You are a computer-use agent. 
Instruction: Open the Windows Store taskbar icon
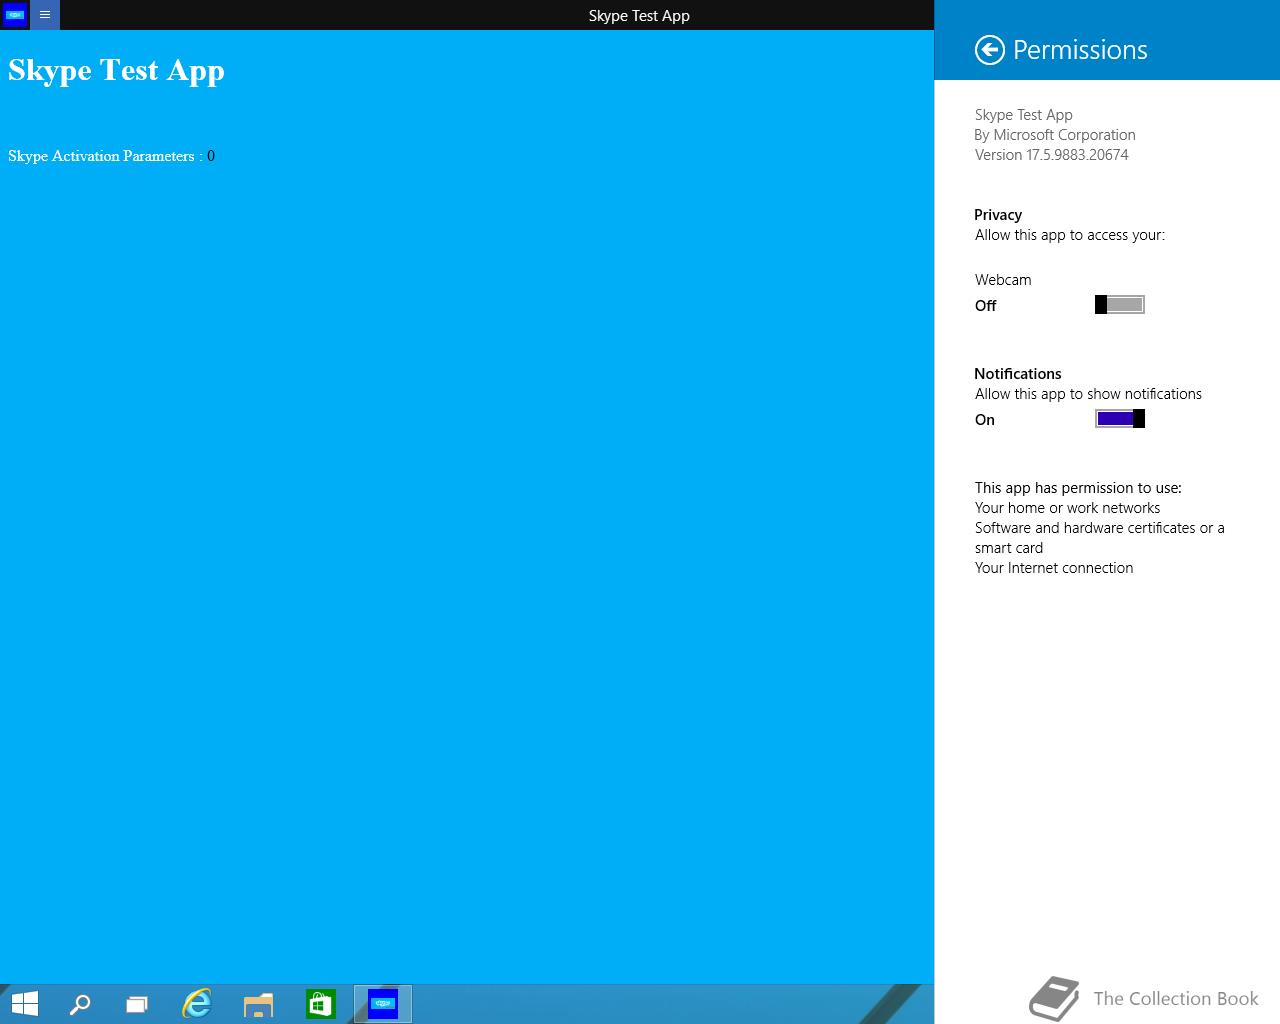(320, 1003)
